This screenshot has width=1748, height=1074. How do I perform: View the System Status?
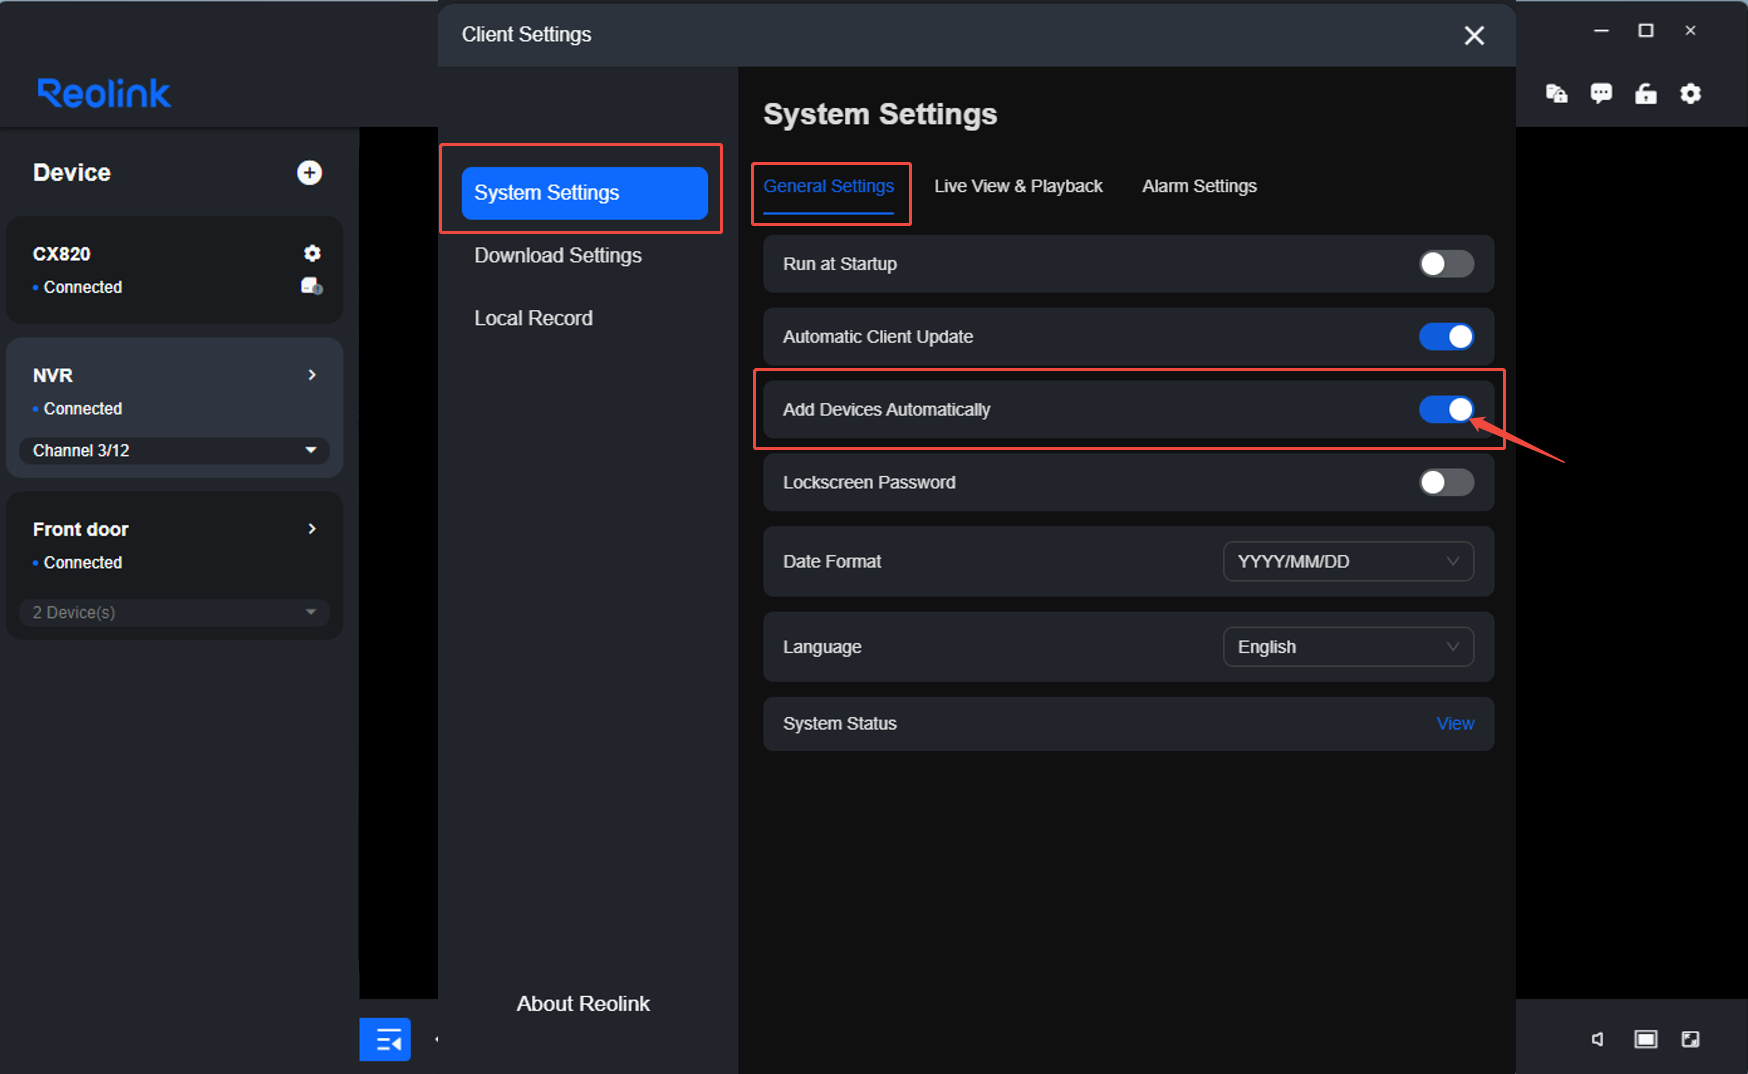[1455, 723]
